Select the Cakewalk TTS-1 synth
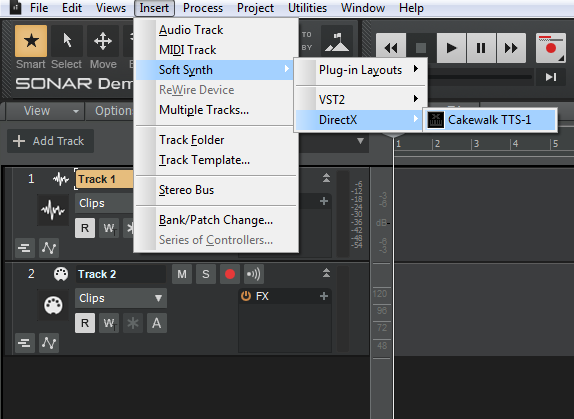Image resolution: width=574 pixels, height=419 pixels. click(491, 120)
